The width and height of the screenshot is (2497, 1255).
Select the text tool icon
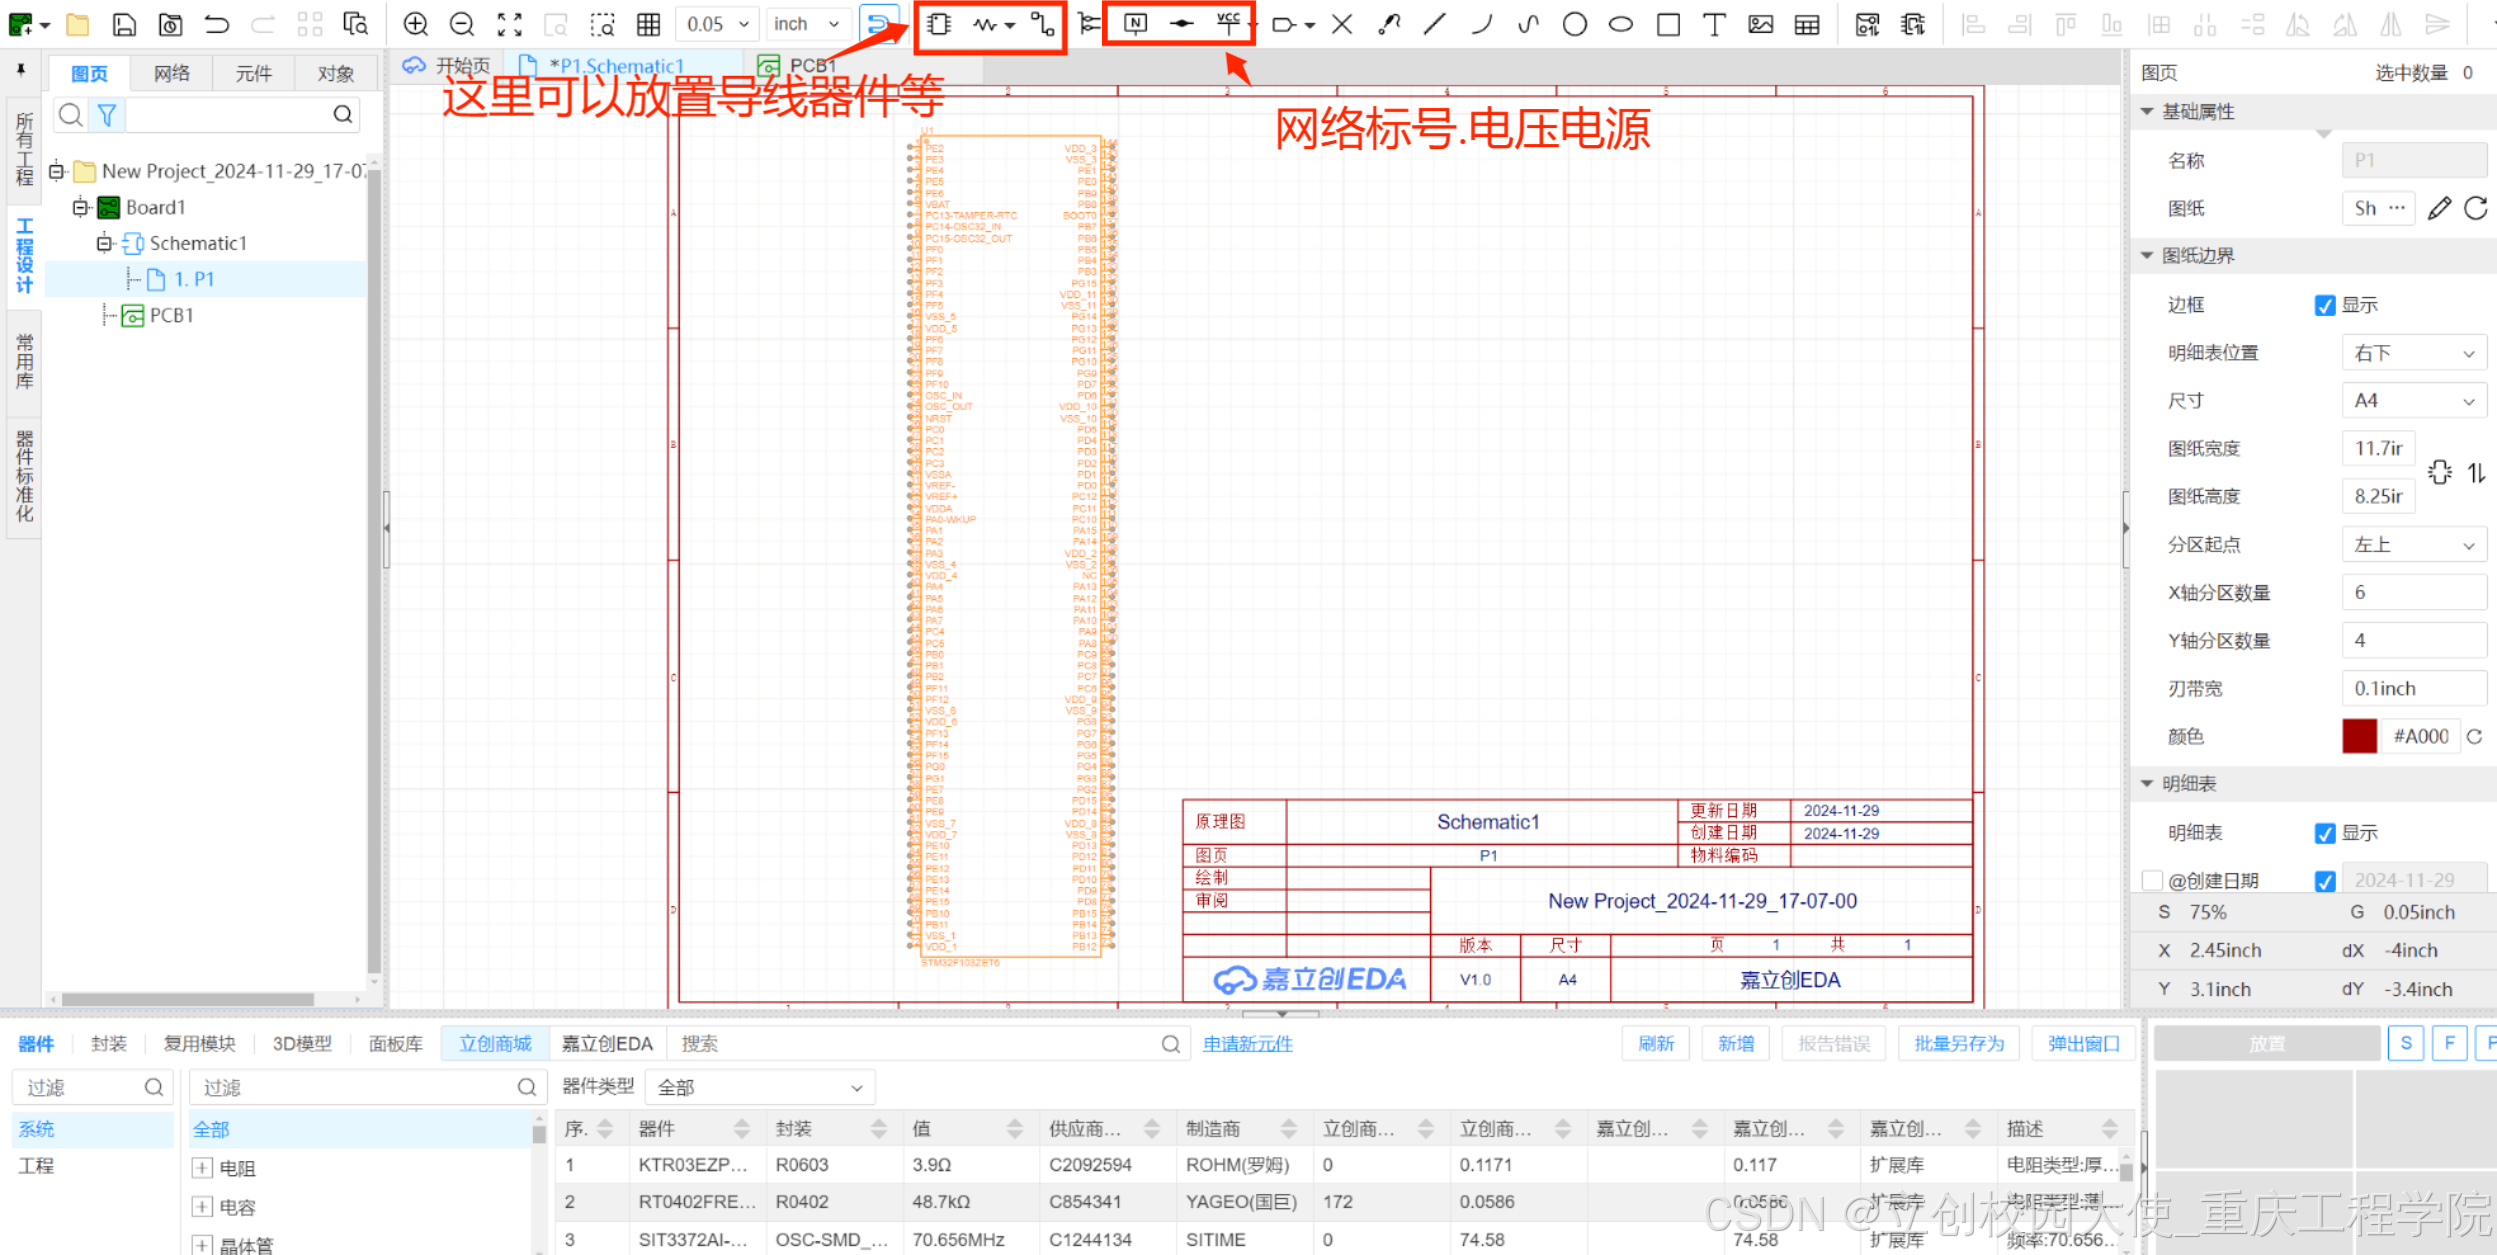tap(1714, 24)
